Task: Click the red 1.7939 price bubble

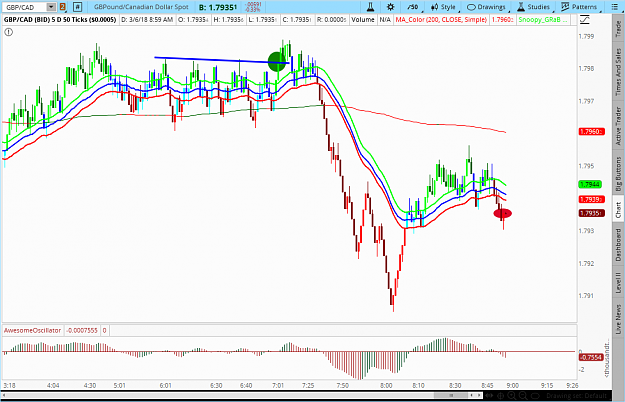Action: (591, 199)
